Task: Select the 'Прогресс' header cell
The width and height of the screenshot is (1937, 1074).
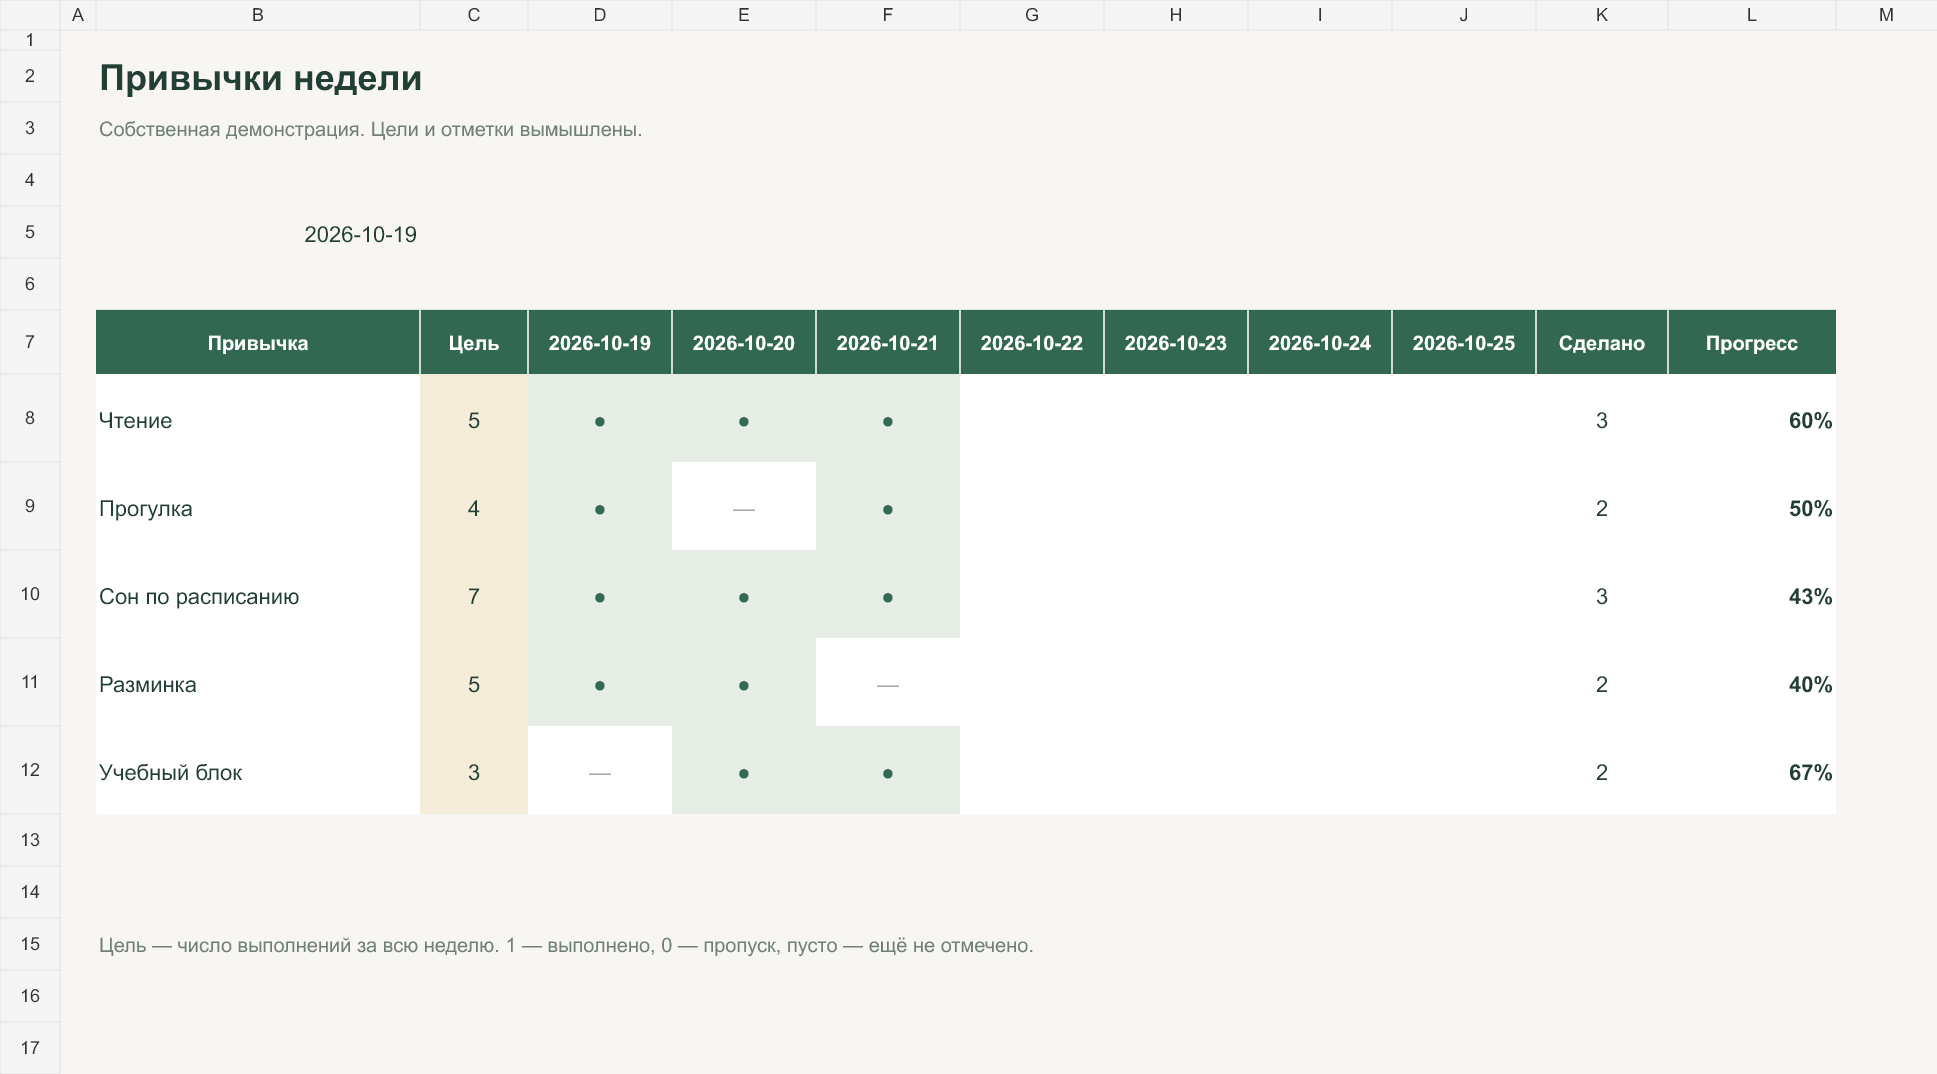Action: tap(1752, 343)
